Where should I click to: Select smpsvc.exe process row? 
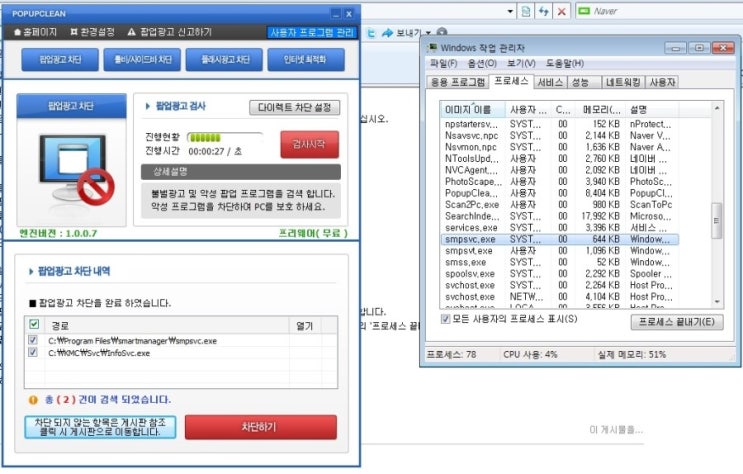pyautogui.click(x=559, y=239)
